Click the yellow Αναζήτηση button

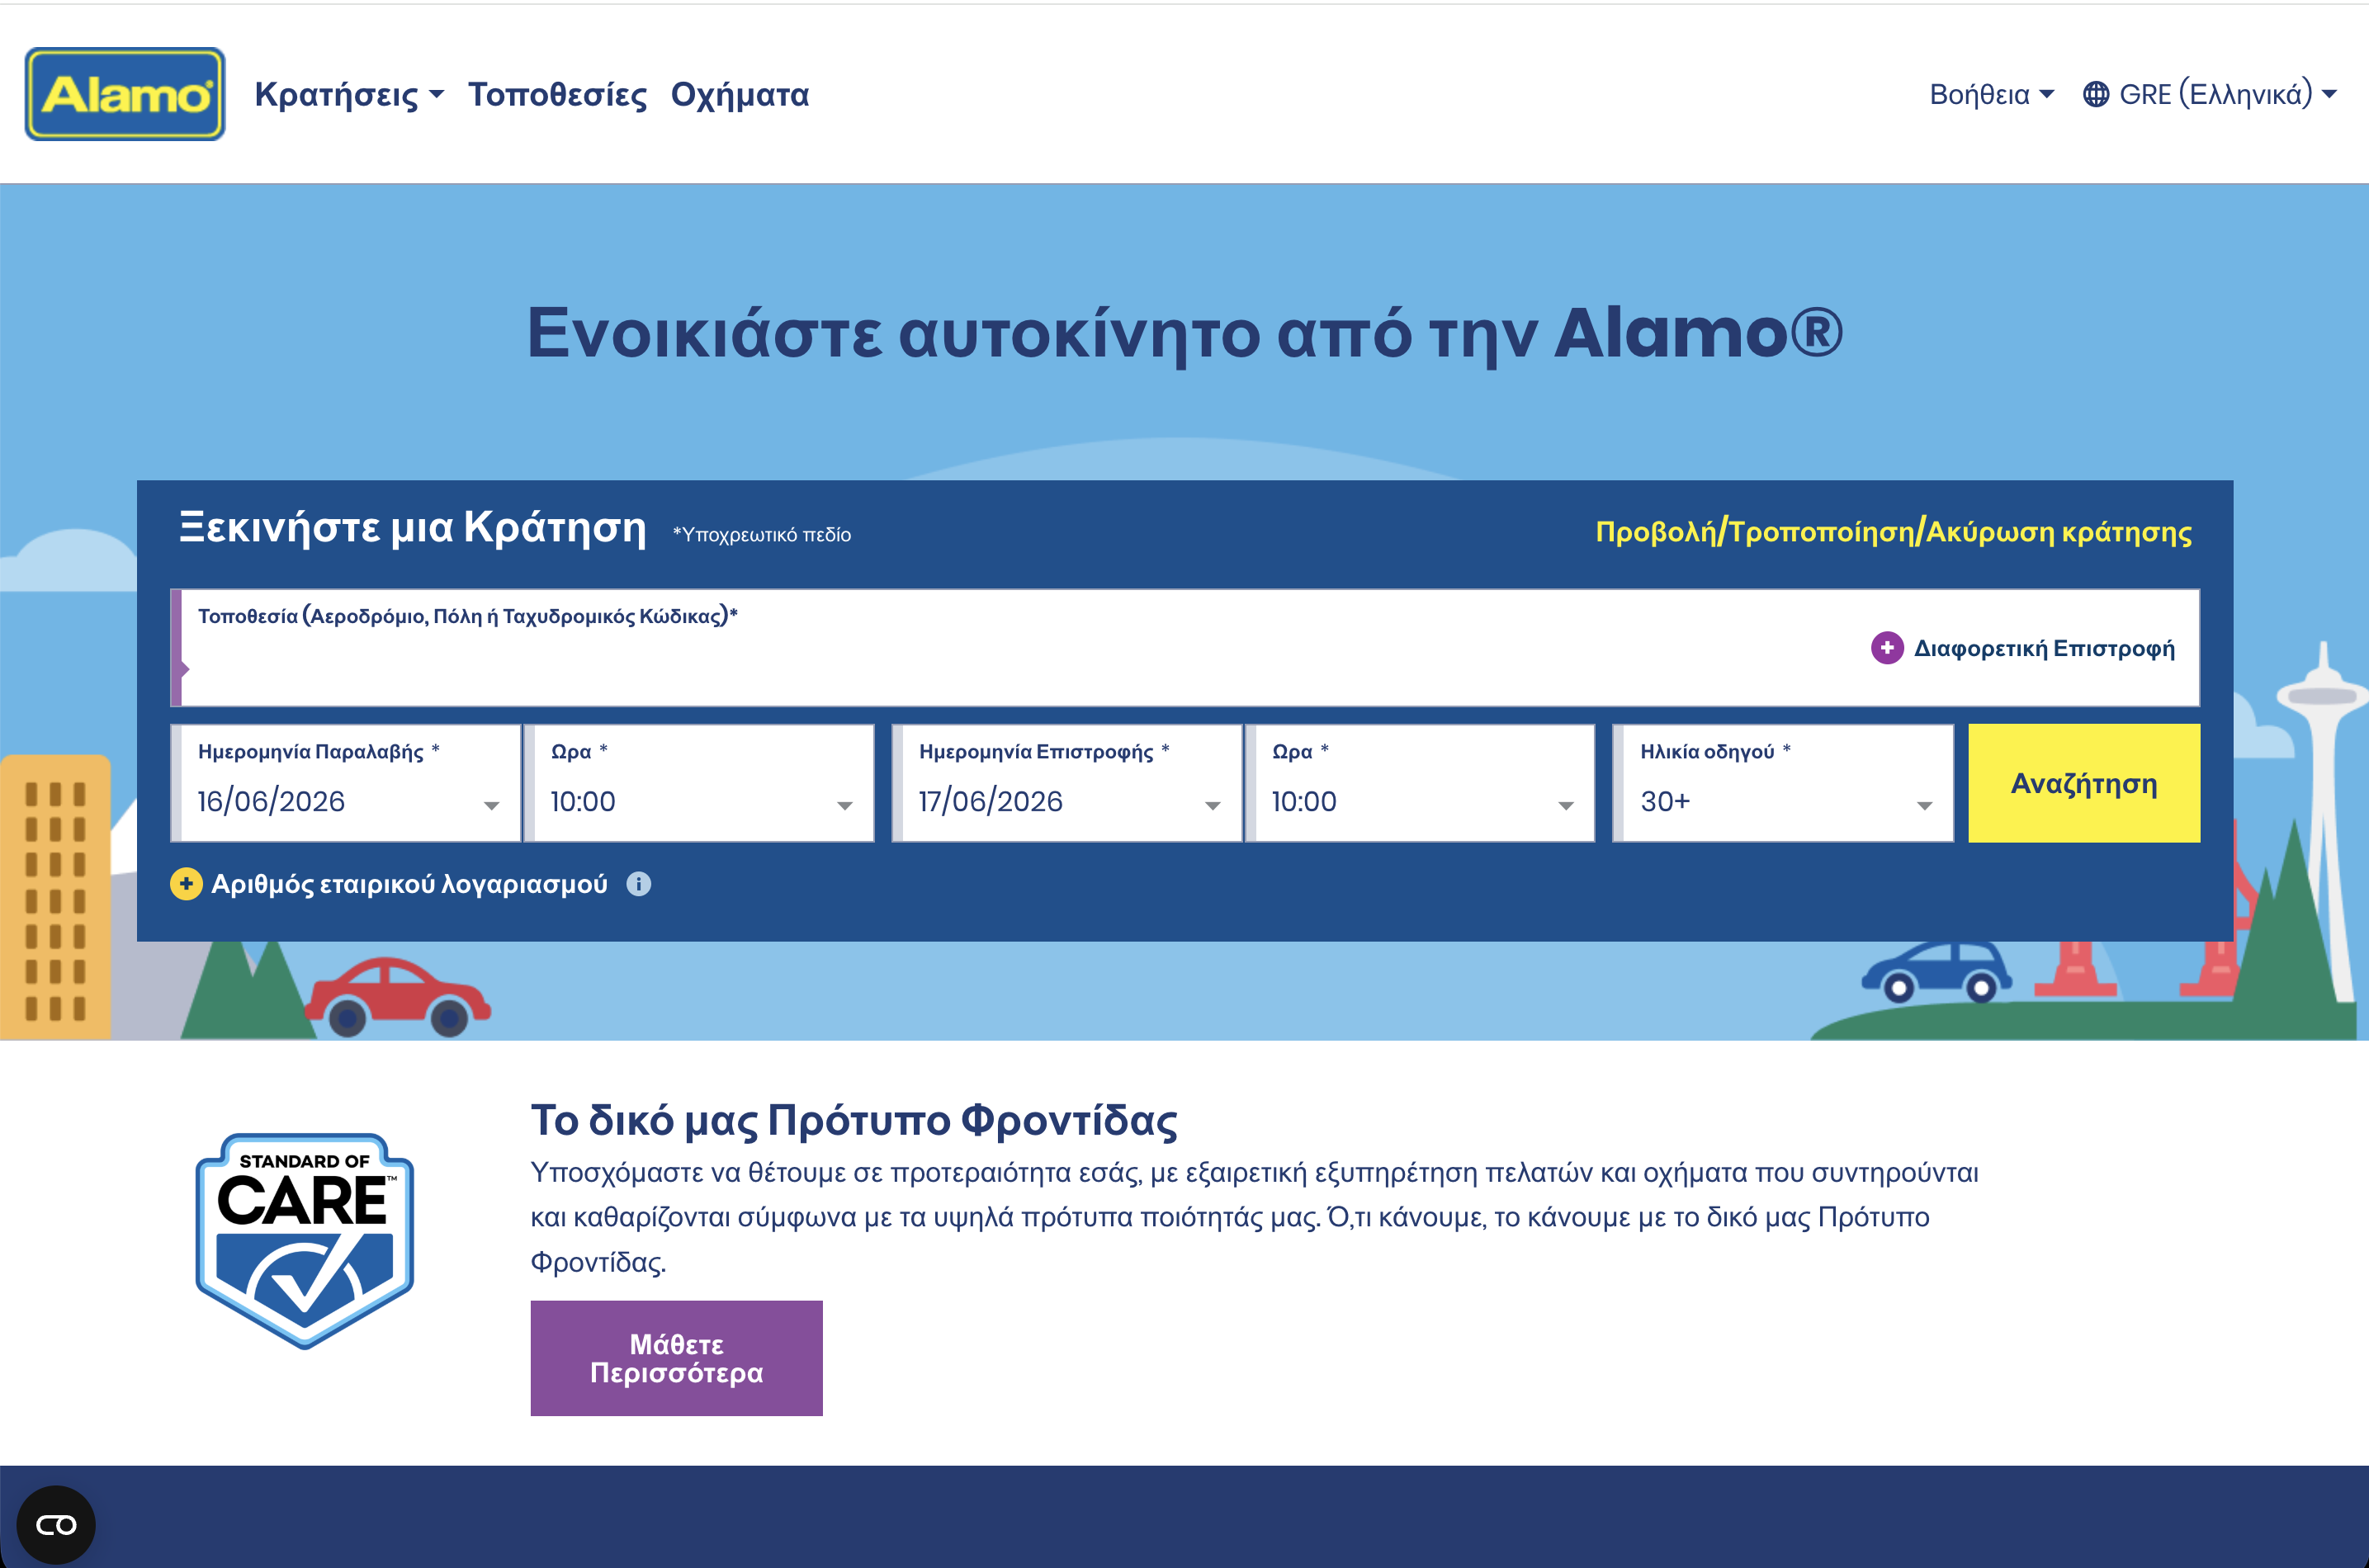click(x=2084, y=783)
